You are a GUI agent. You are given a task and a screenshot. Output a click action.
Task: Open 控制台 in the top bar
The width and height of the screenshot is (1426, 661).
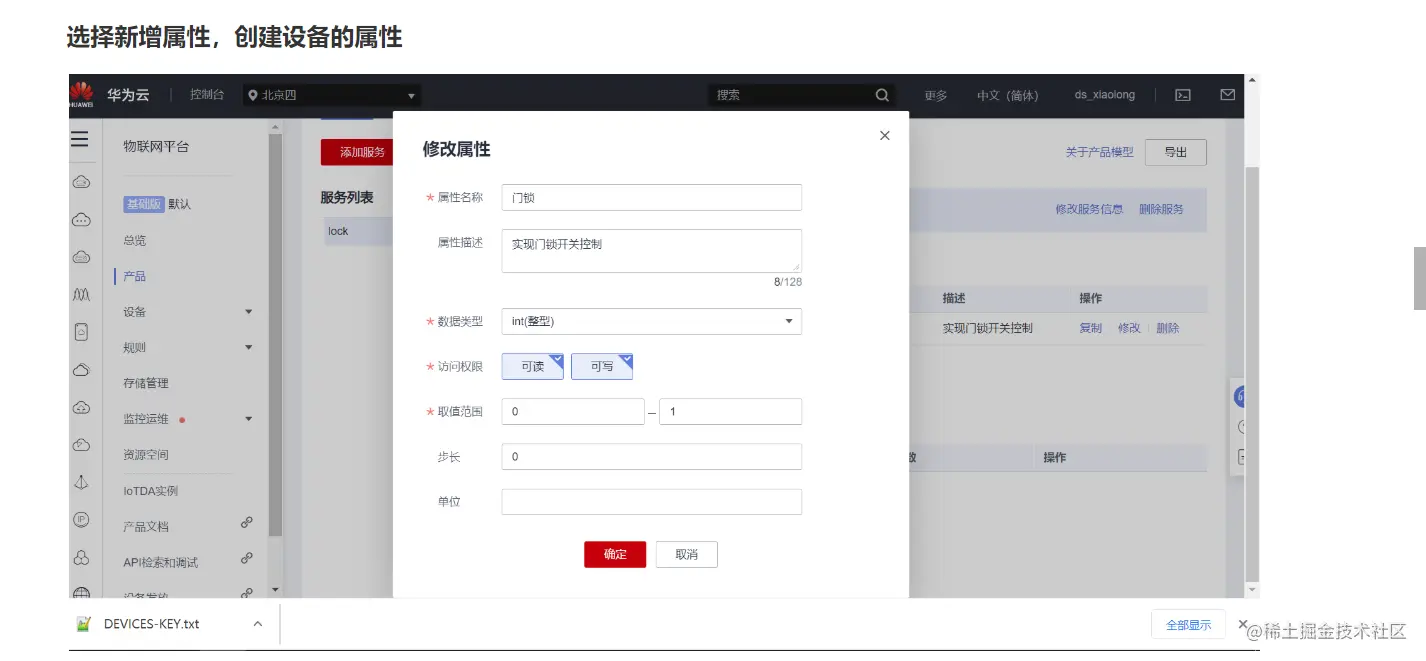pyautogui.click(x=207, y=95)
